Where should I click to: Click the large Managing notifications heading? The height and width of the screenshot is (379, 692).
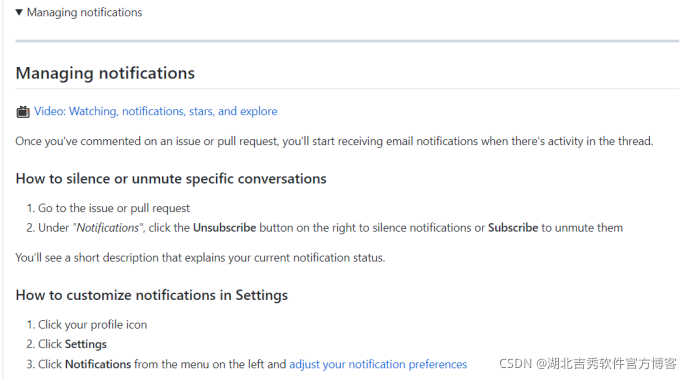click(105, 73)
